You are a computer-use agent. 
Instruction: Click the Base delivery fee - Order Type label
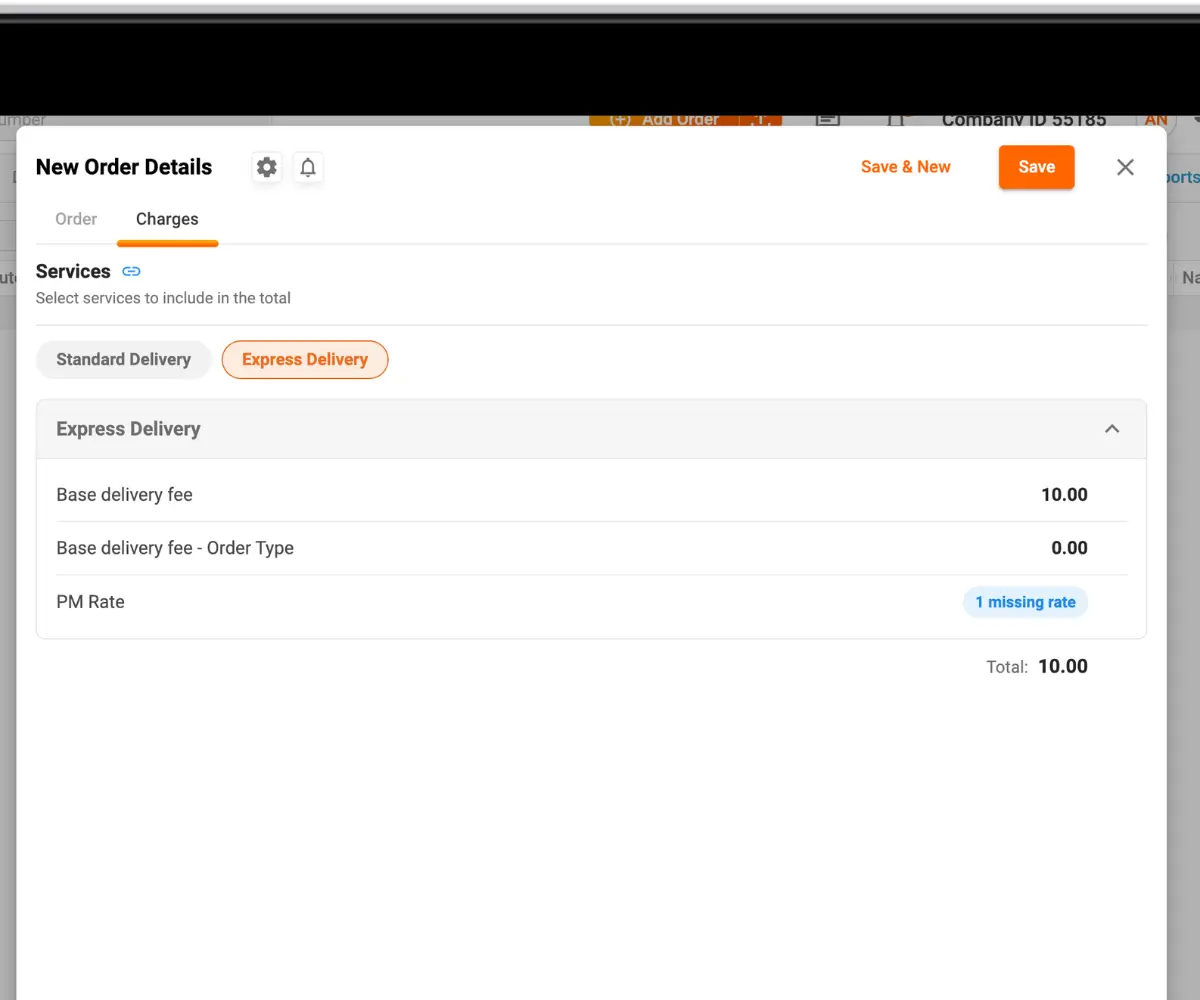[x=175, y=548]
